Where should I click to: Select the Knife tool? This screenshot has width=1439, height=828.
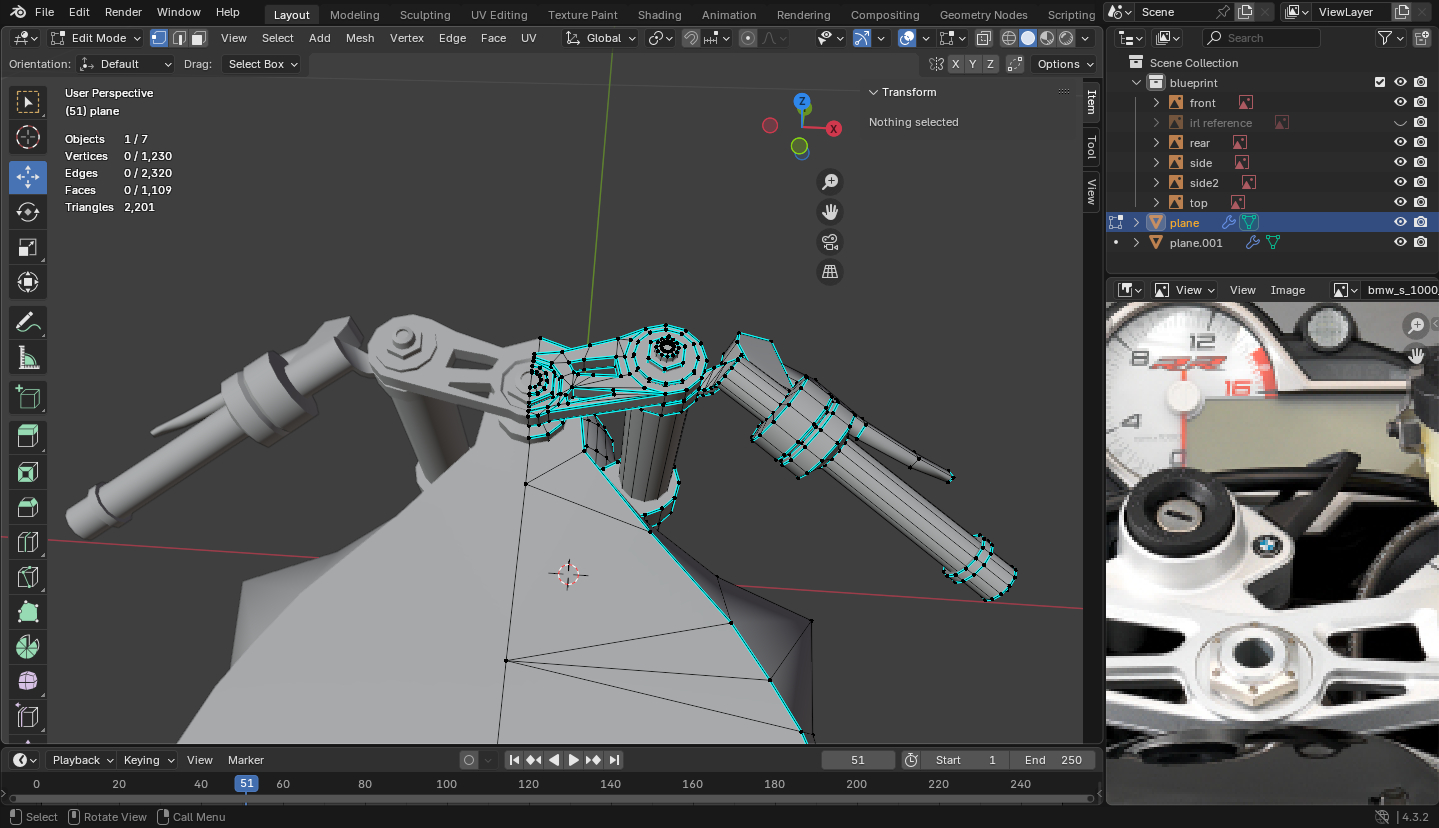point(28,577)
